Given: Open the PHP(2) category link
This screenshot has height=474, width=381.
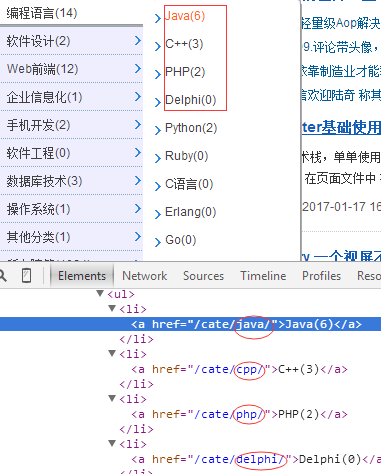Looking at the screenshot, I should 185,72.
